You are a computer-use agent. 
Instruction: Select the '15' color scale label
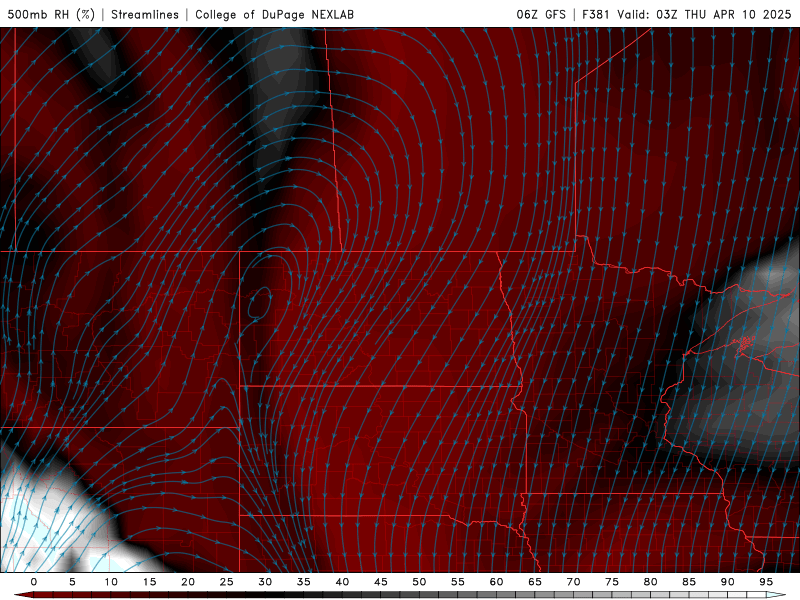click(x=149, y=582)
